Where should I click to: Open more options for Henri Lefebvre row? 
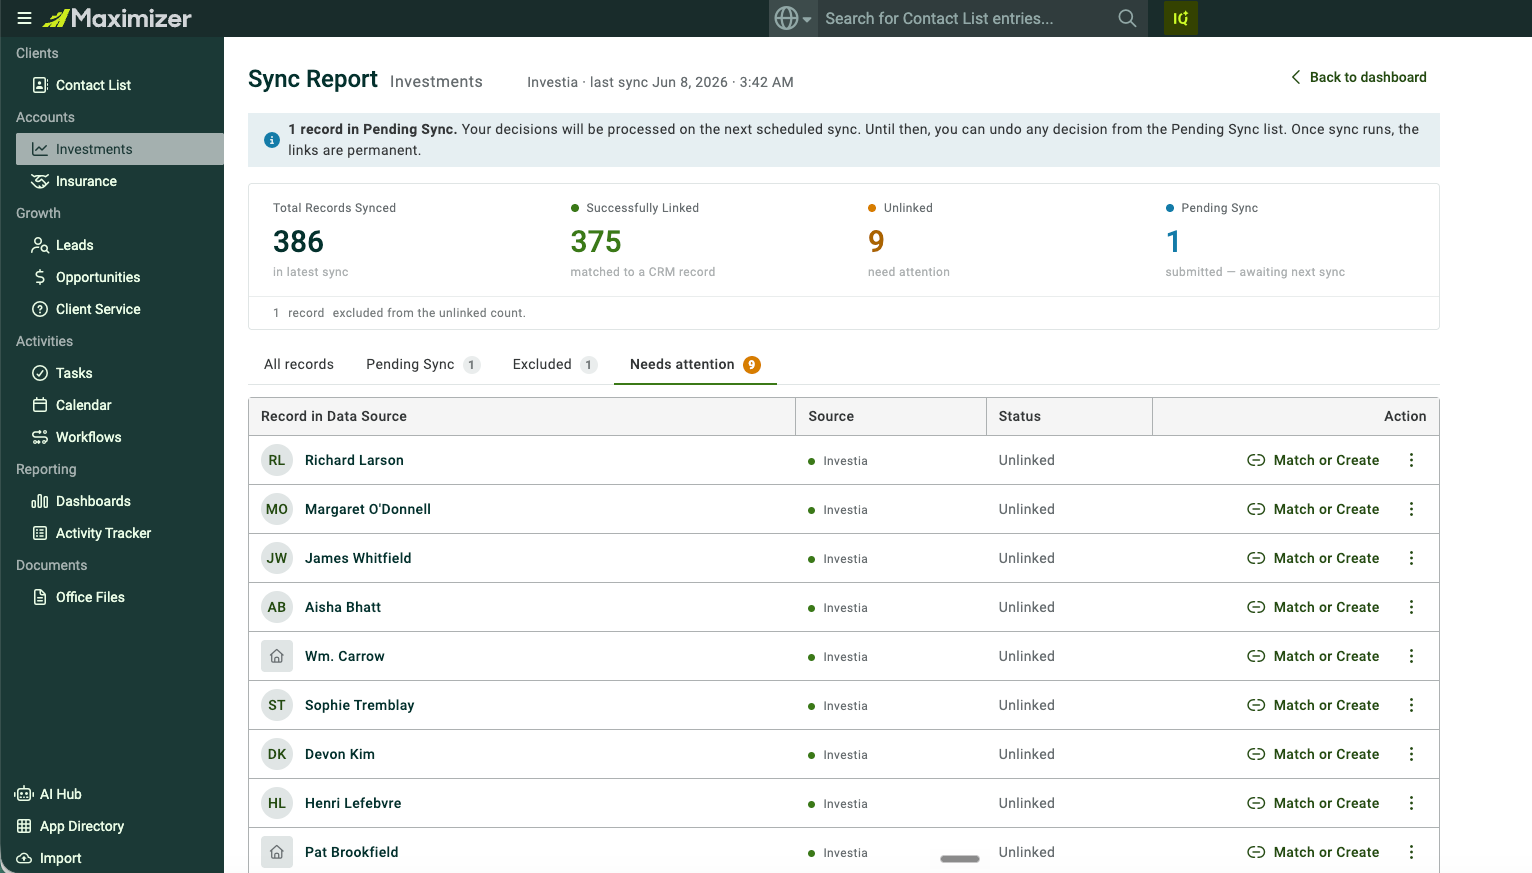(1411, 803)
